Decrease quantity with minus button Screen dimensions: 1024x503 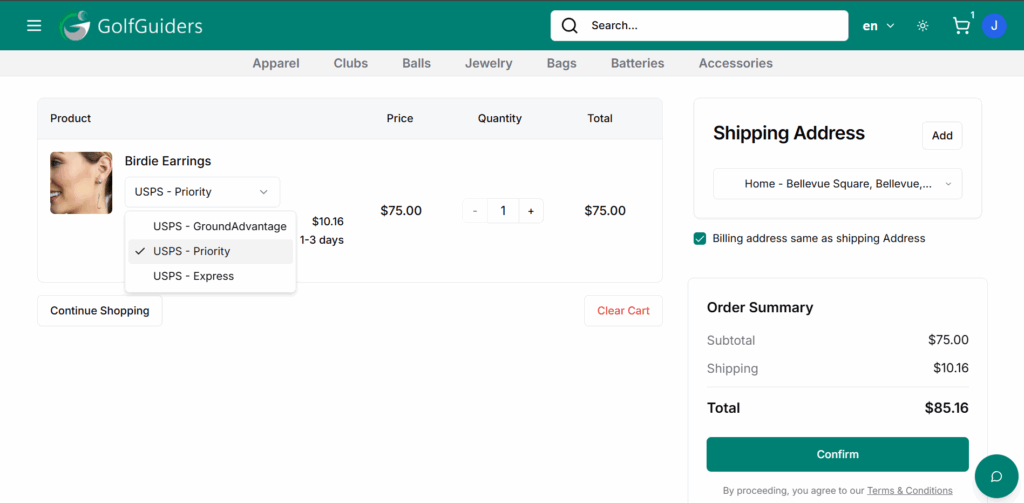(x=475, y=211)
